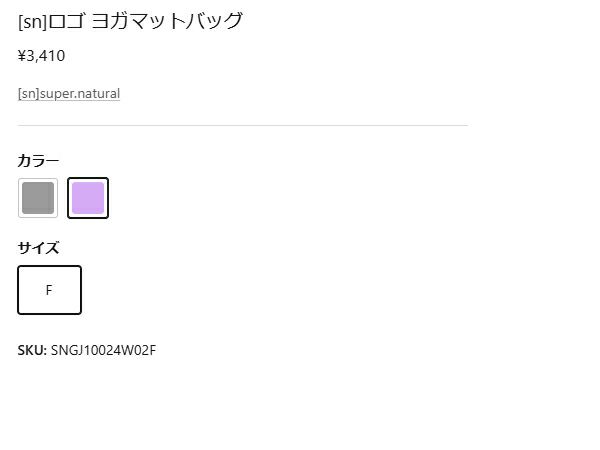Pick the first swatch under カラー
This screenshot has height=450, width=600.
38,198
